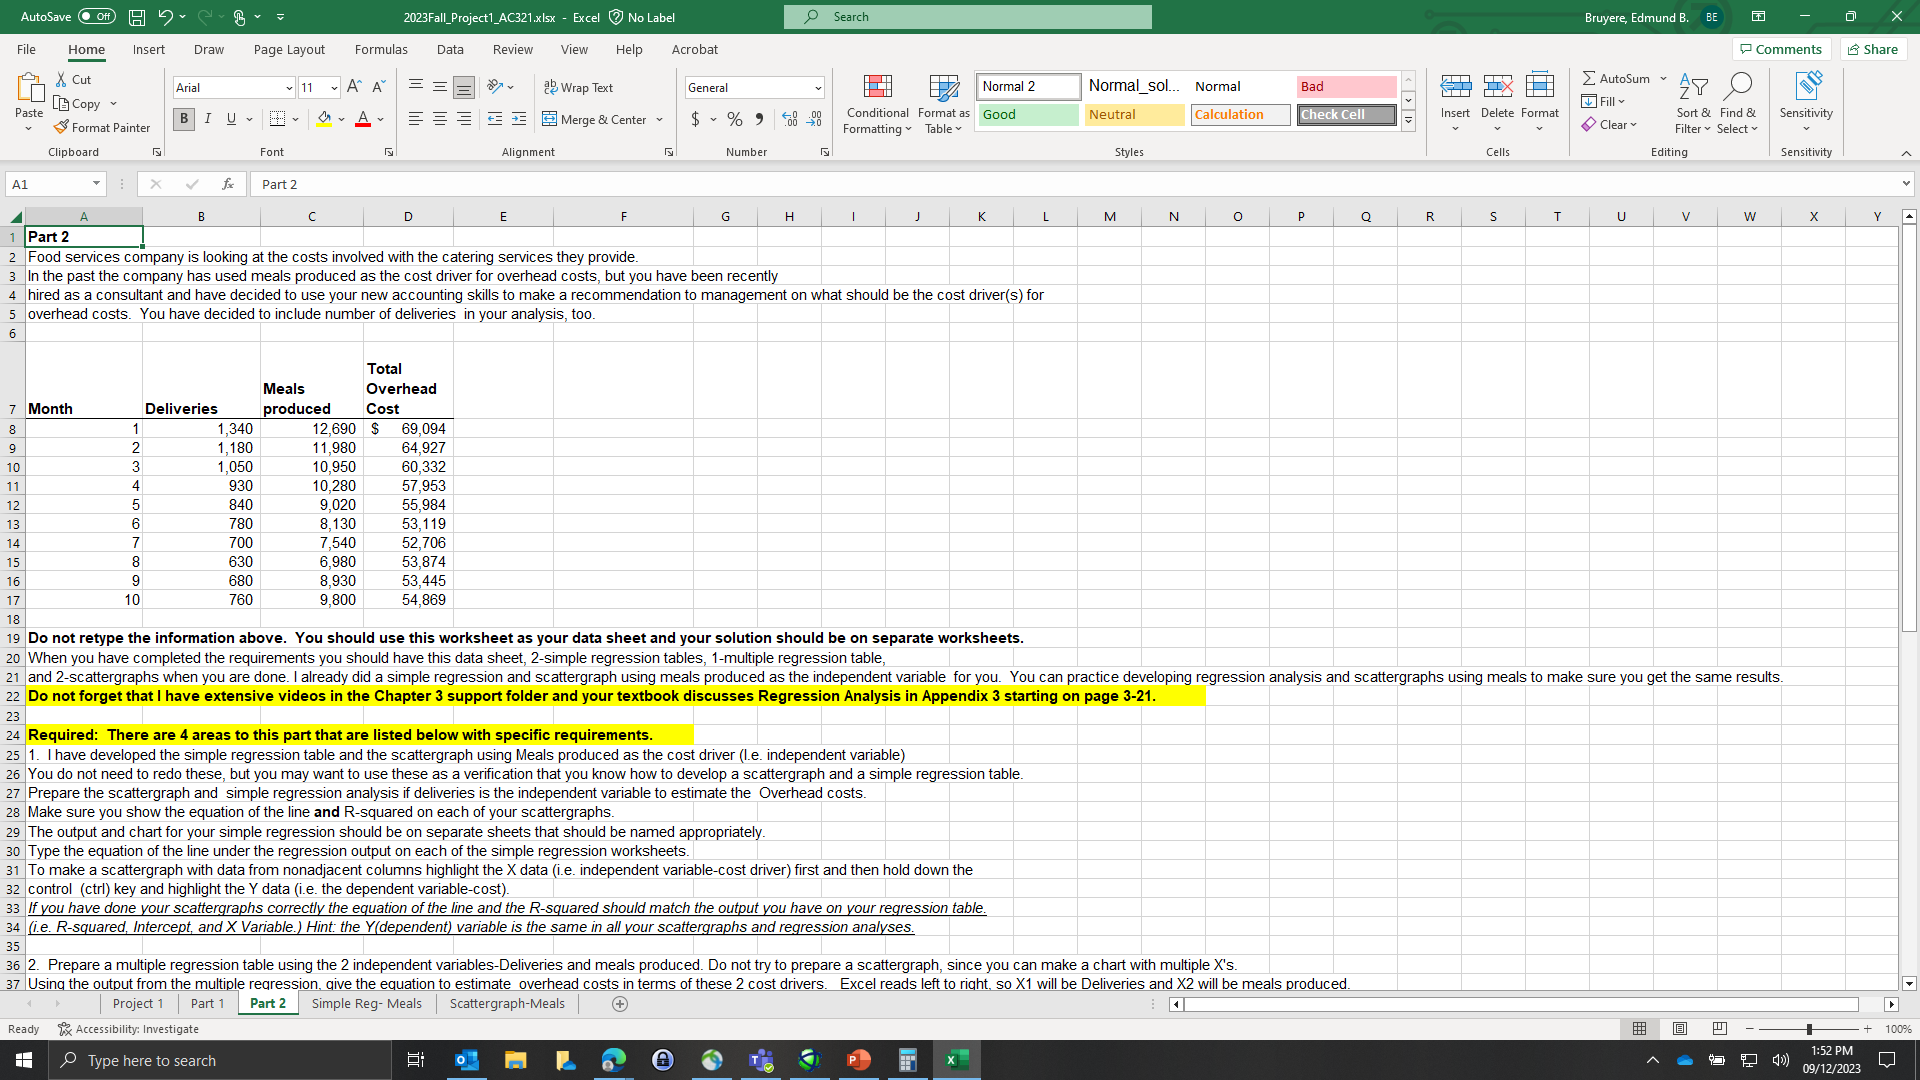Image resolution: width=1920 pixels, height=1080 pixels.
Task: Click the Wrap Text button
Action: coord(578,87)
